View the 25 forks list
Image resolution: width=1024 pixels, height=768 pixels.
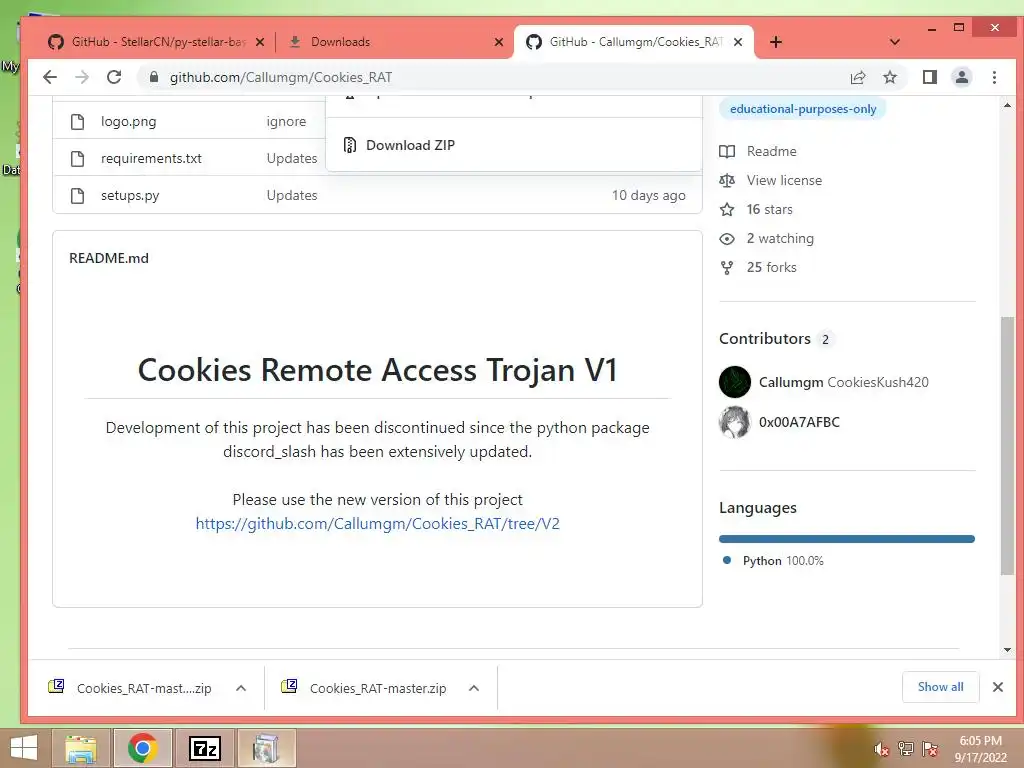[771, 267]
